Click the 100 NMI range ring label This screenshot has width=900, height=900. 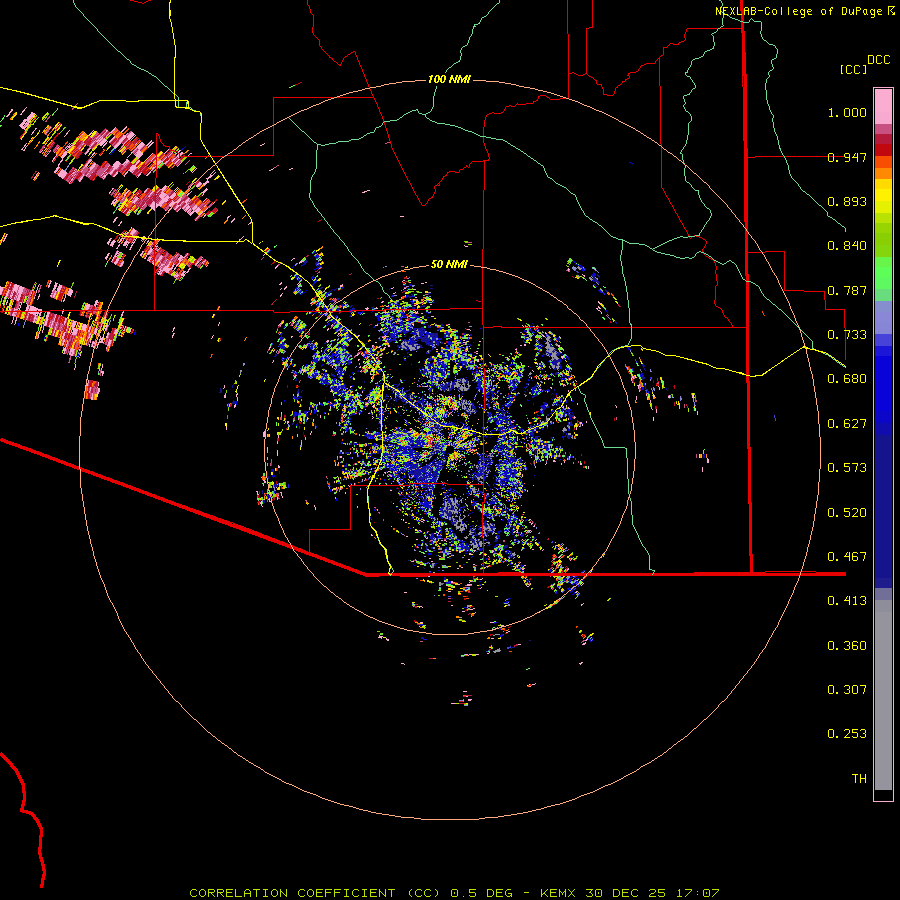coord(449,79)
